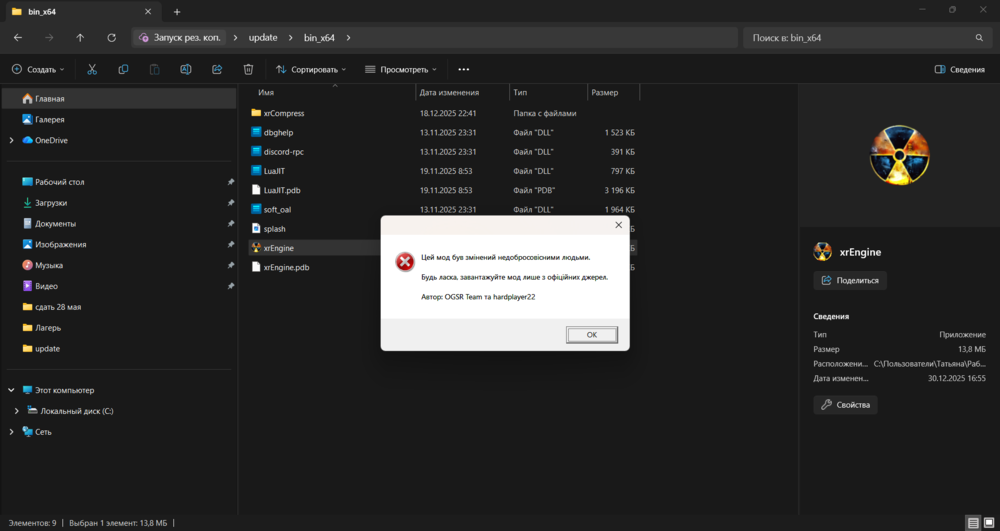Switch to details list view icon
This screenshot has width=1000, height=531.
[973, 523]
